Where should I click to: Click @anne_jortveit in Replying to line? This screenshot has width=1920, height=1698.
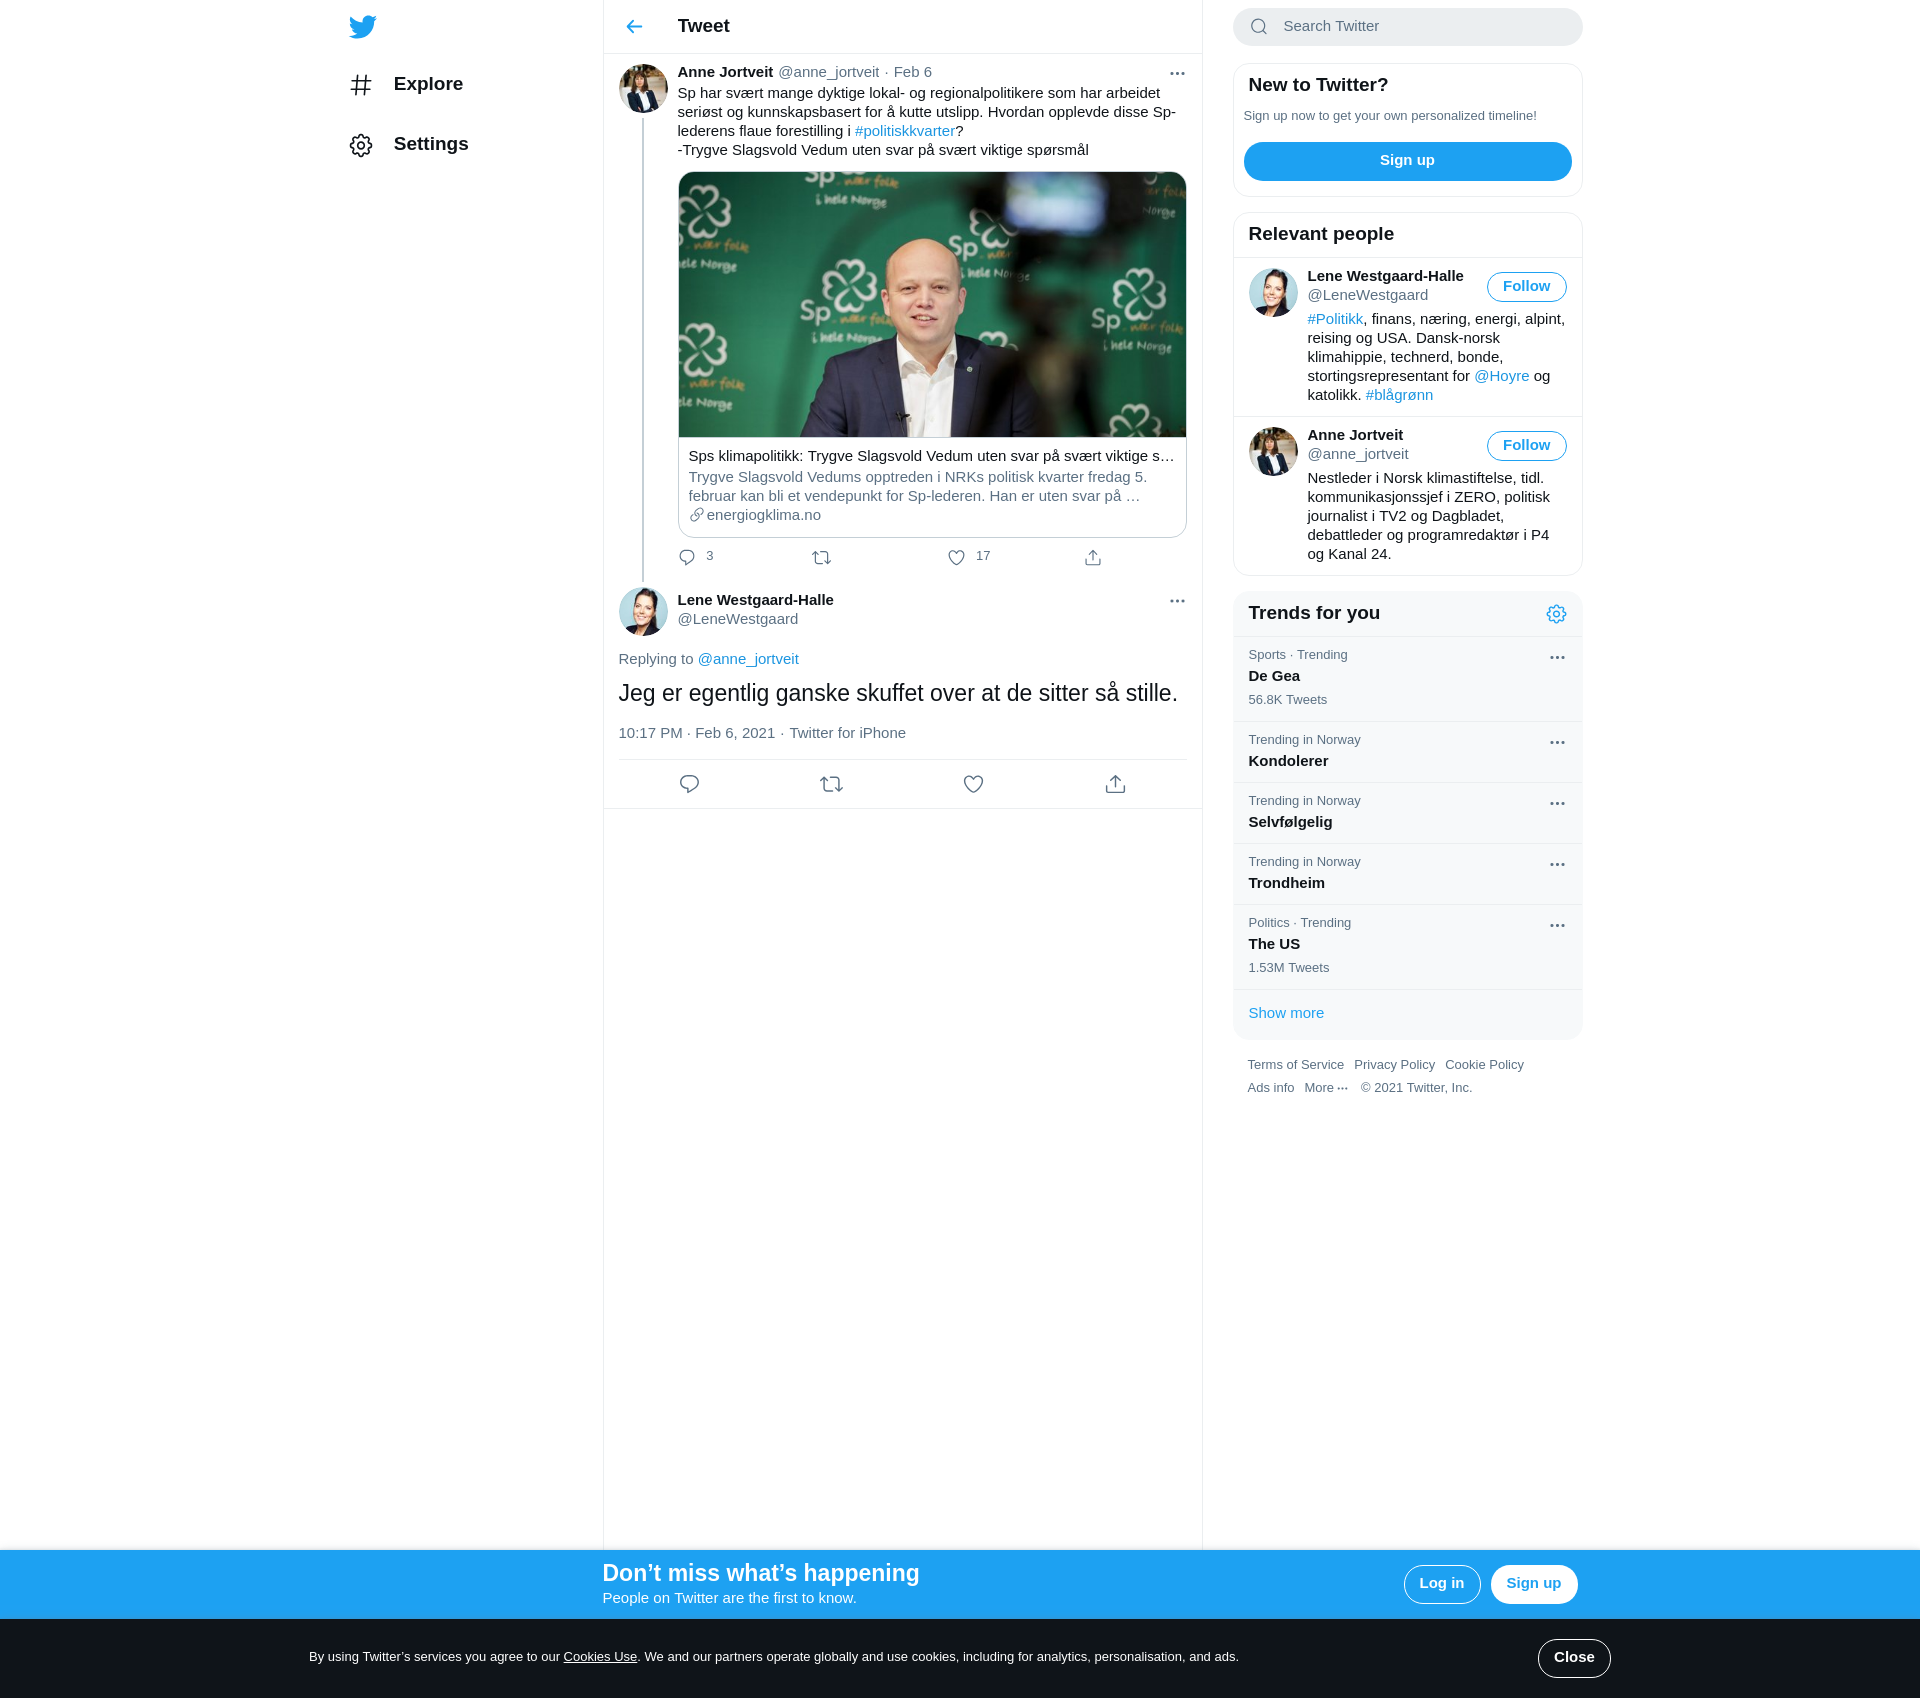pos(748,659)
